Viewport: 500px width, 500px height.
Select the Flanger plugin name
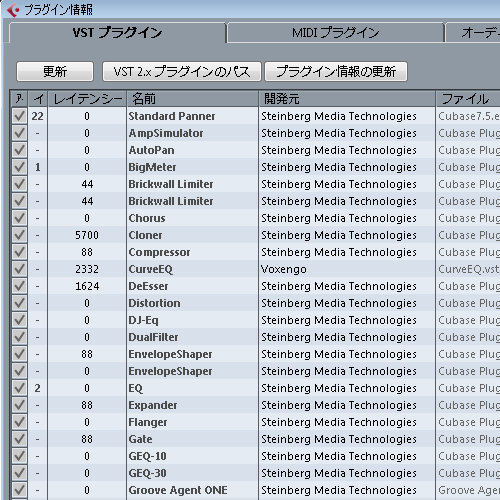pos(148,422)
